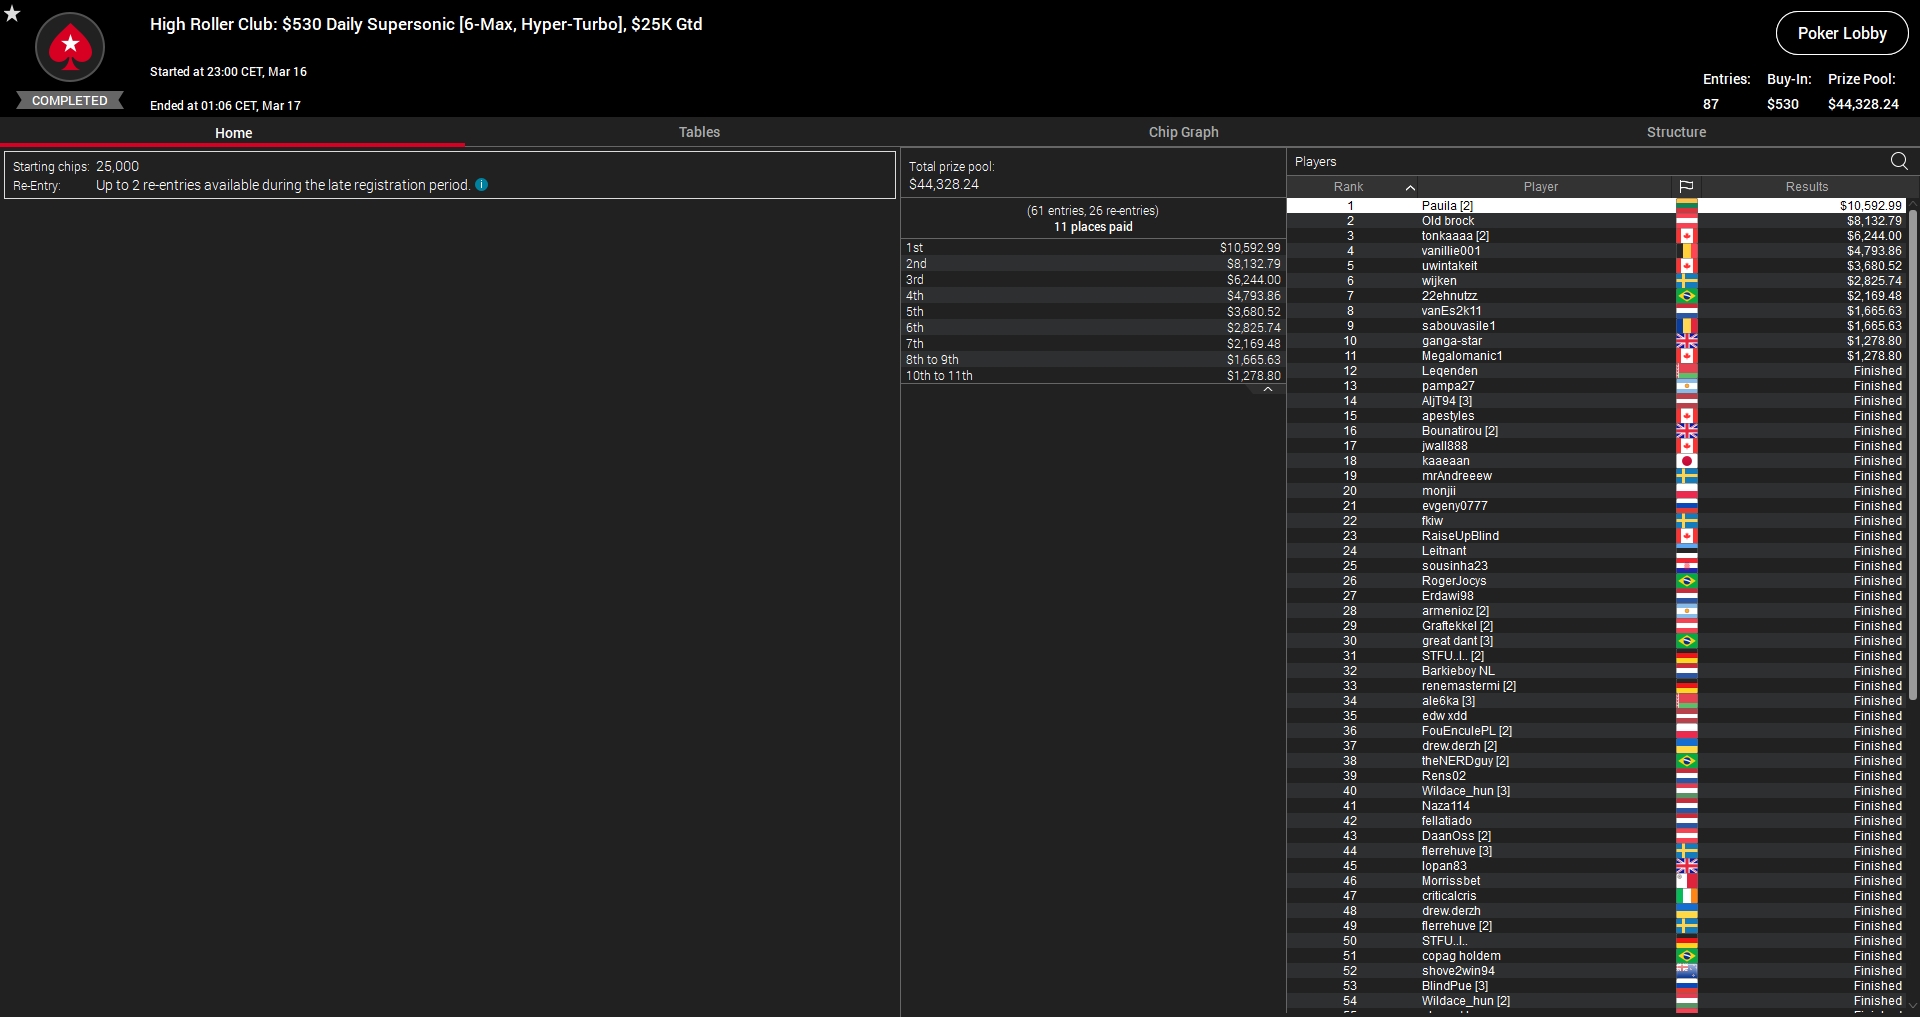Click the flag beside STFU..I.. [2]
The height and width of the screenshot is (1017, 1920).
coord(1687,656)
